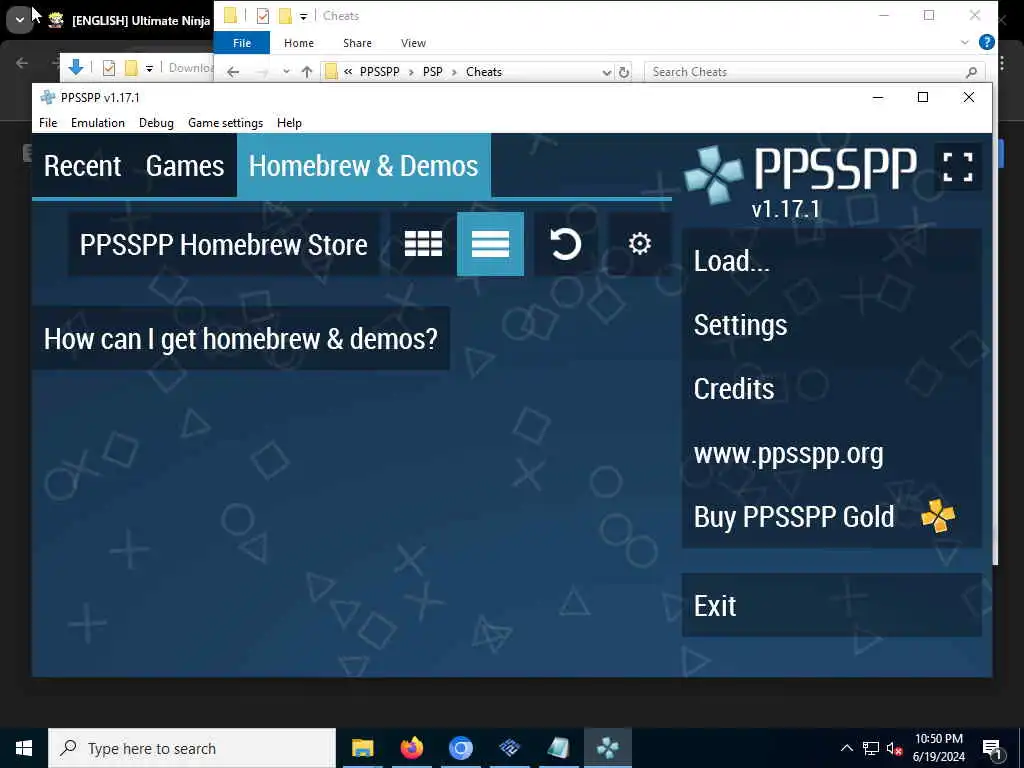Visit www.ppsspp.org link
1024x768 pixels.
pos(831,453)
